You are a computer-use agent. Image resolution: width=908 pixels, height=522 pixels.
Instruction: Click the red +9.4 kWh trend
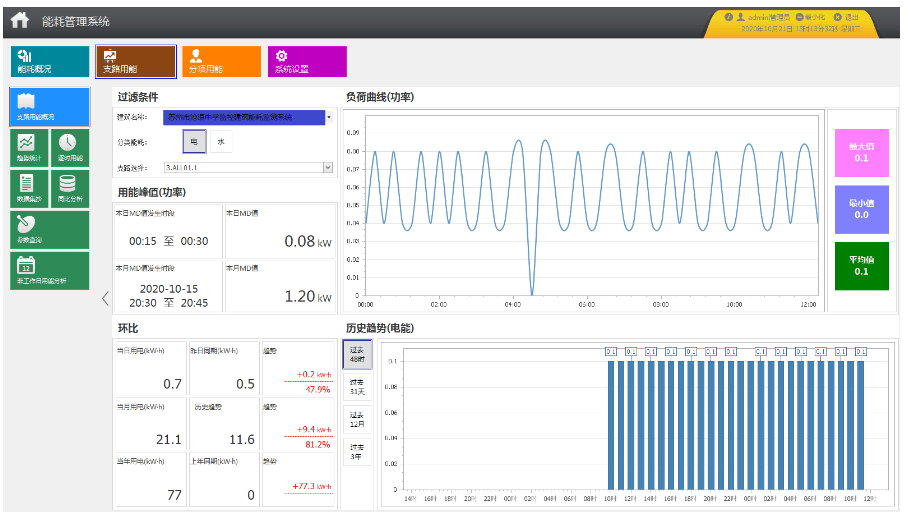tap(314, 429)
